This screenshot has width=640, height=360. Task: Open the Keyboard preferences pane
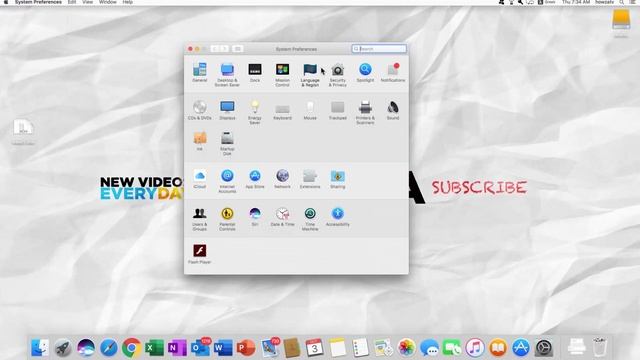282,111
